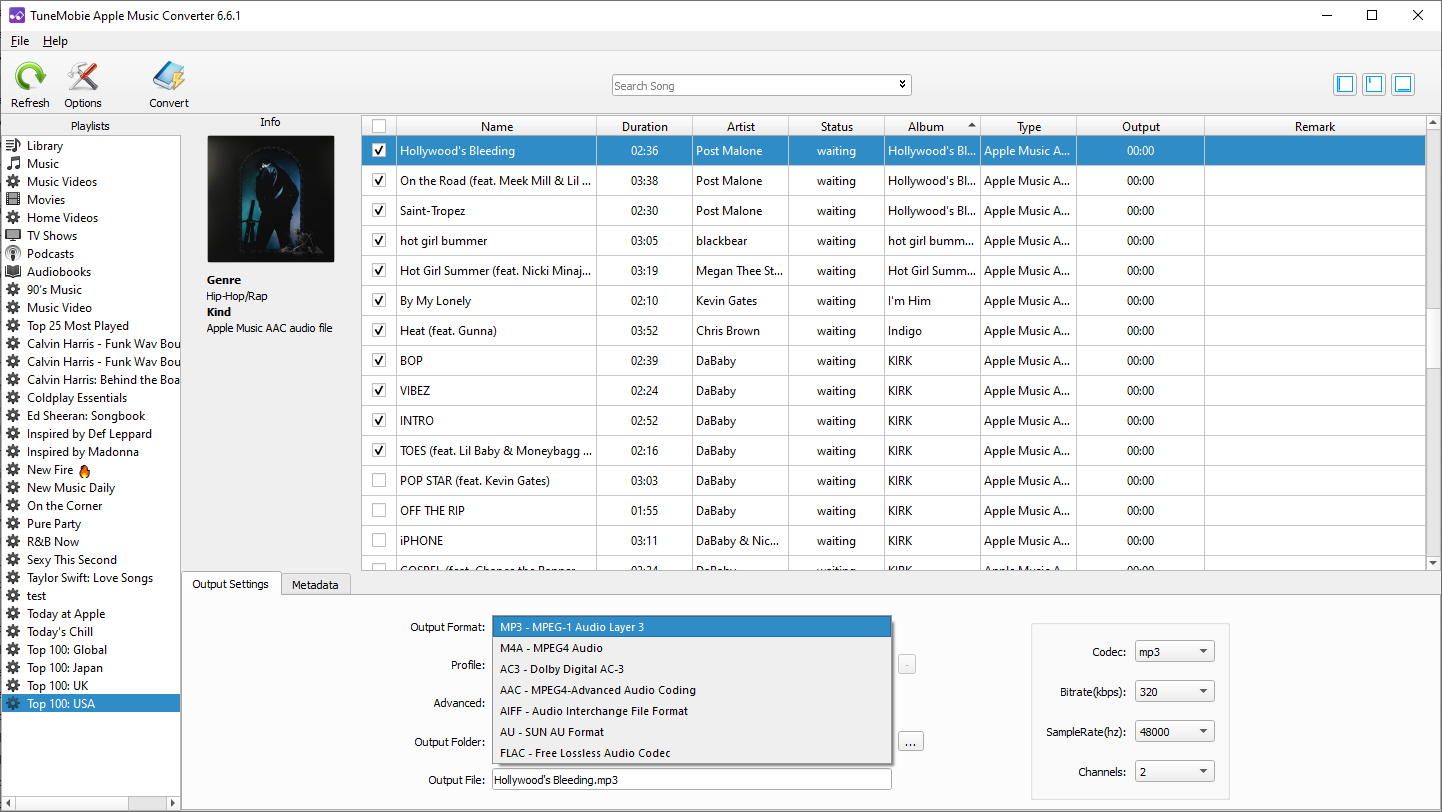Sort songs by Artist column header

pyautogui.click(x=740, y=126)
